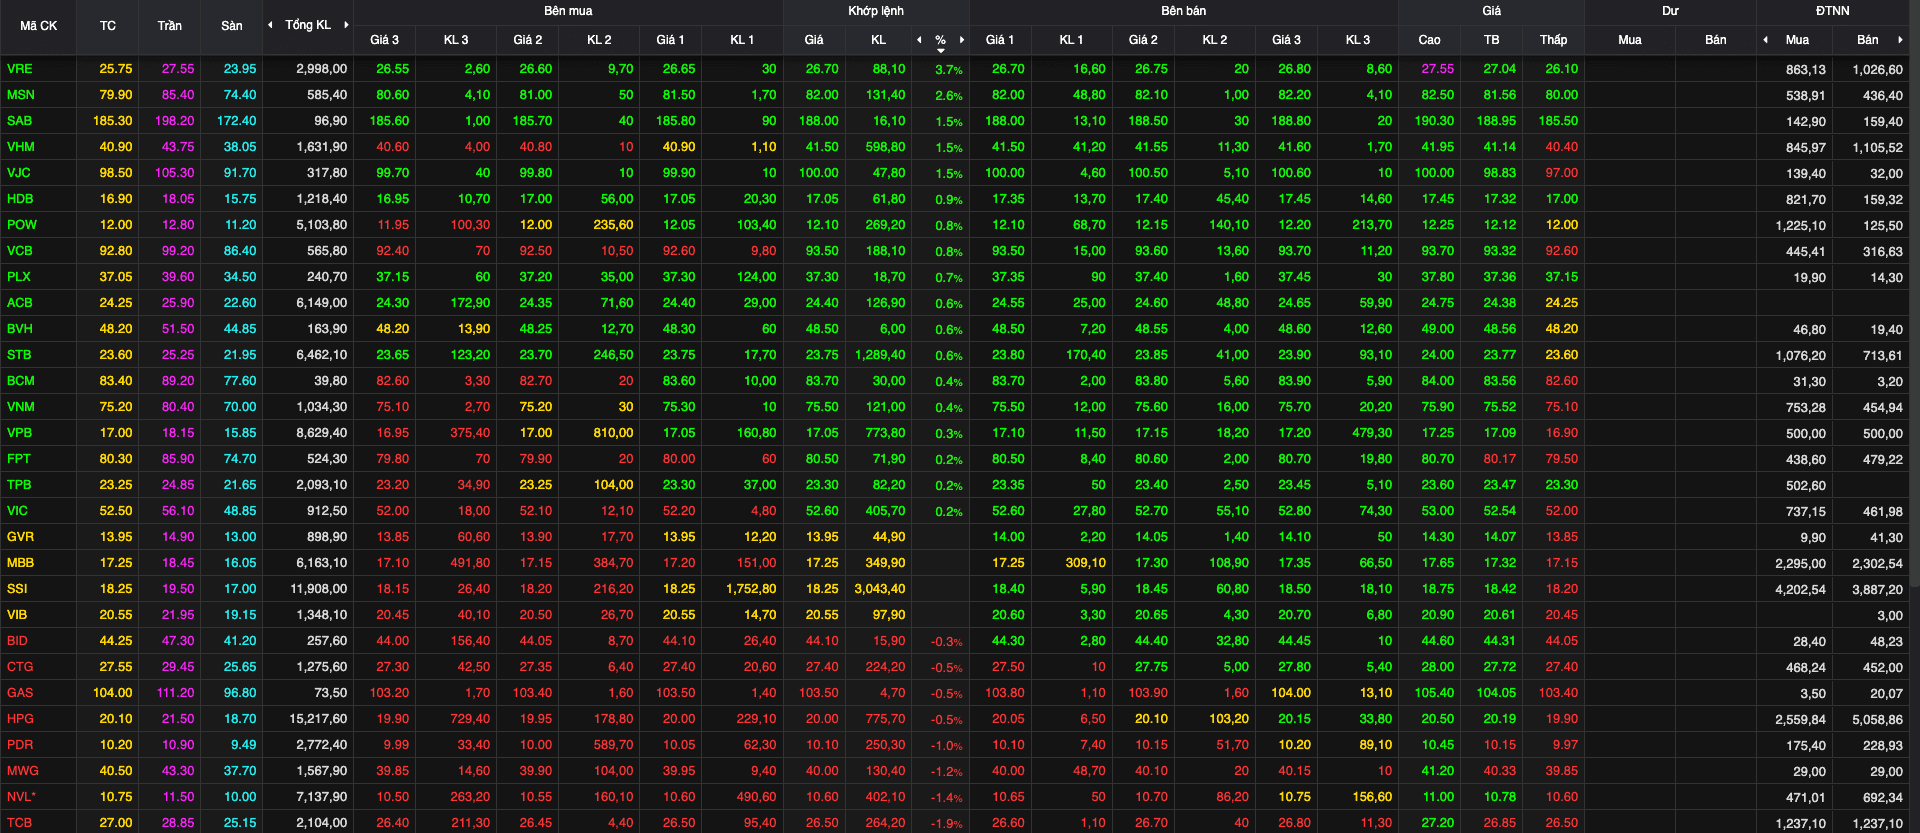This screenshot has height=833, width=1920.
Task: Select the VCB ticker symbol
Action: pyautogui.click(x=20, y=251)
